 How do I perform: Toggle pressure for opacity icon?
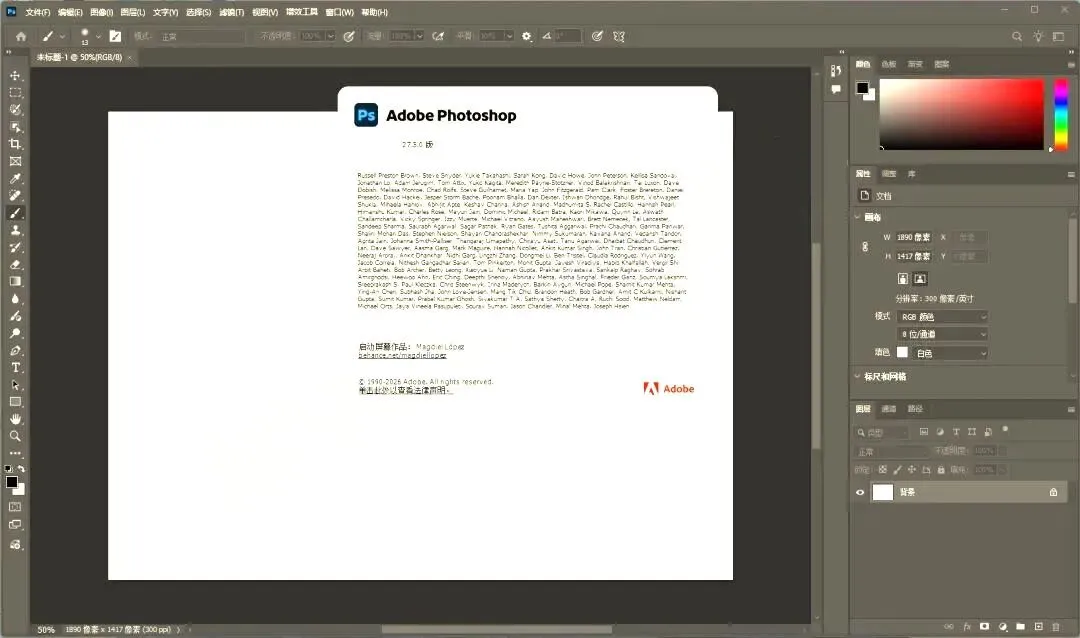pyautogui.click(x=349, y=37)
